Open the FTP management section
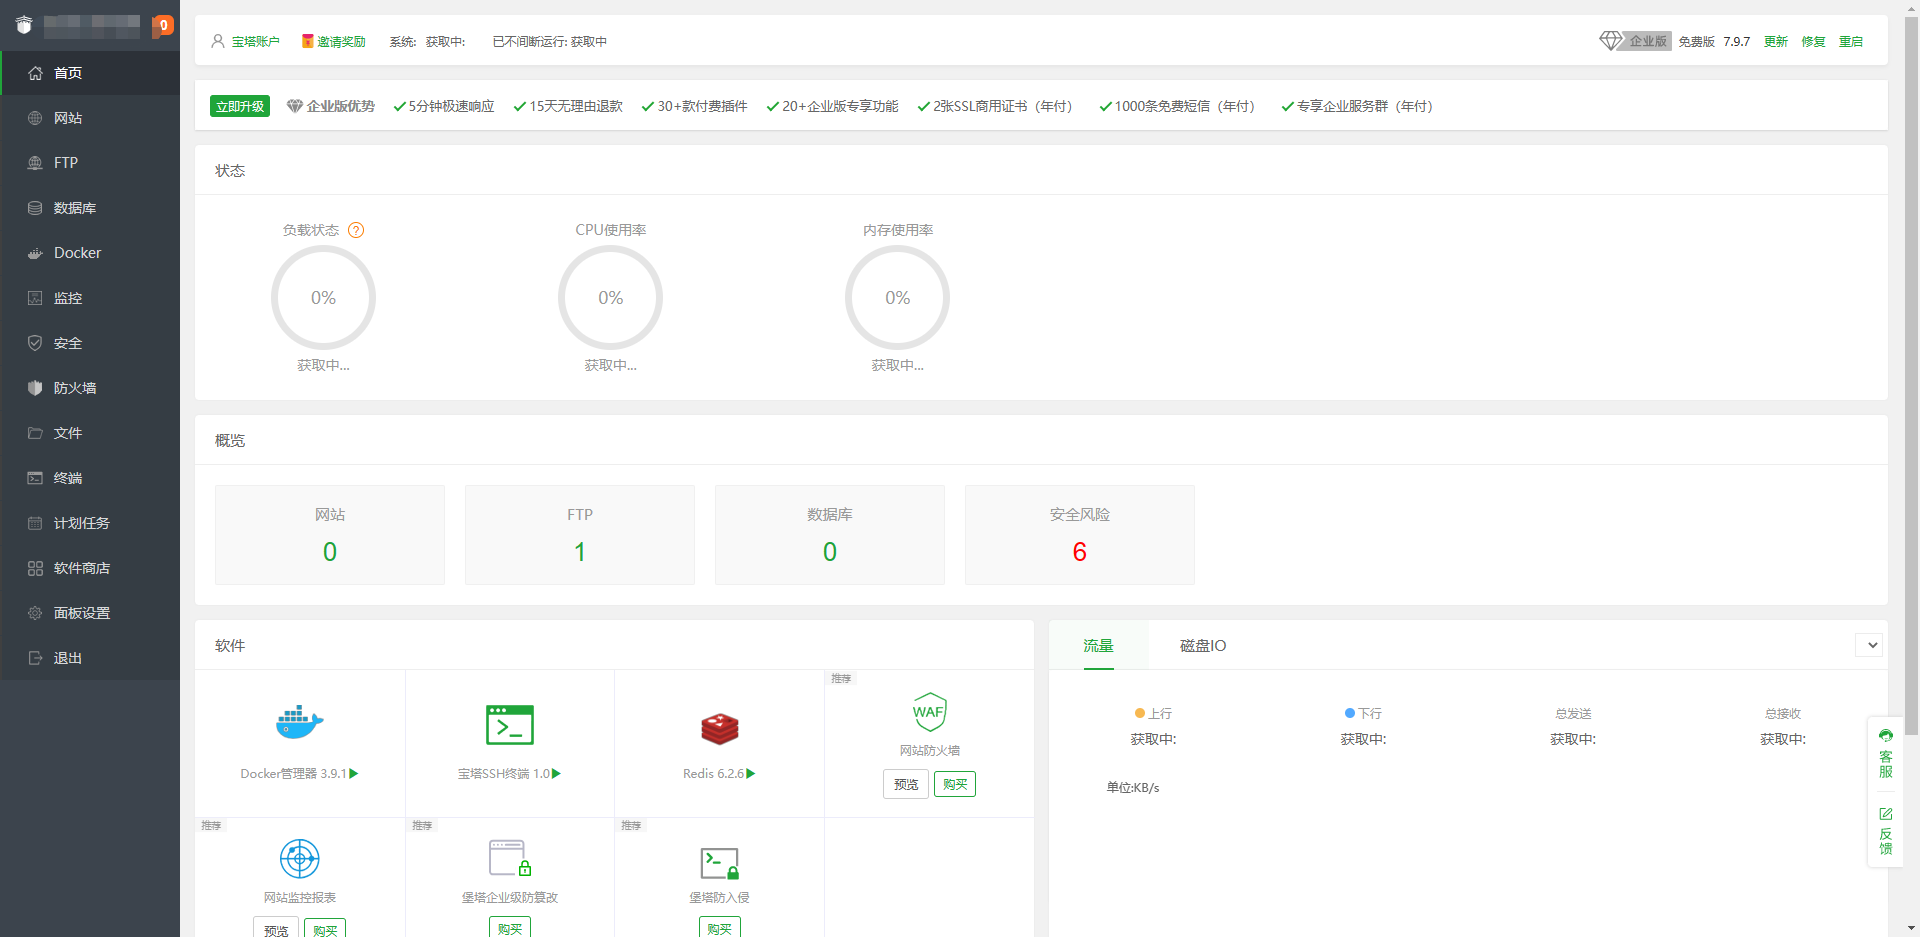This screenshot has height=937, width=1920. [66, 162]
